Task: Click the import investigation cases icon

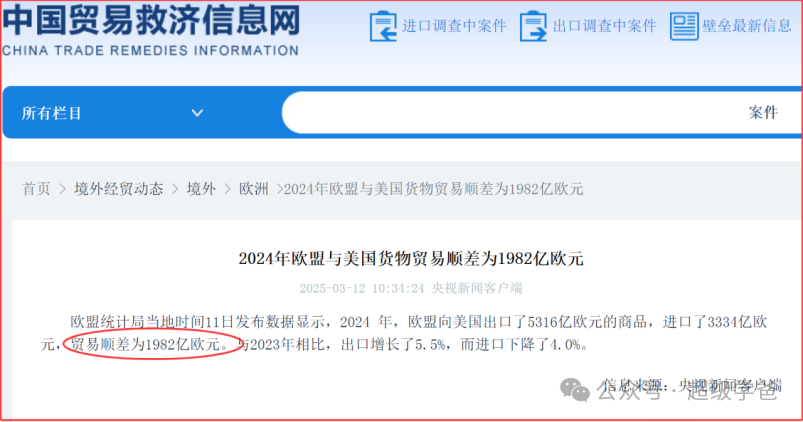Action: click(x=383, y=26)
